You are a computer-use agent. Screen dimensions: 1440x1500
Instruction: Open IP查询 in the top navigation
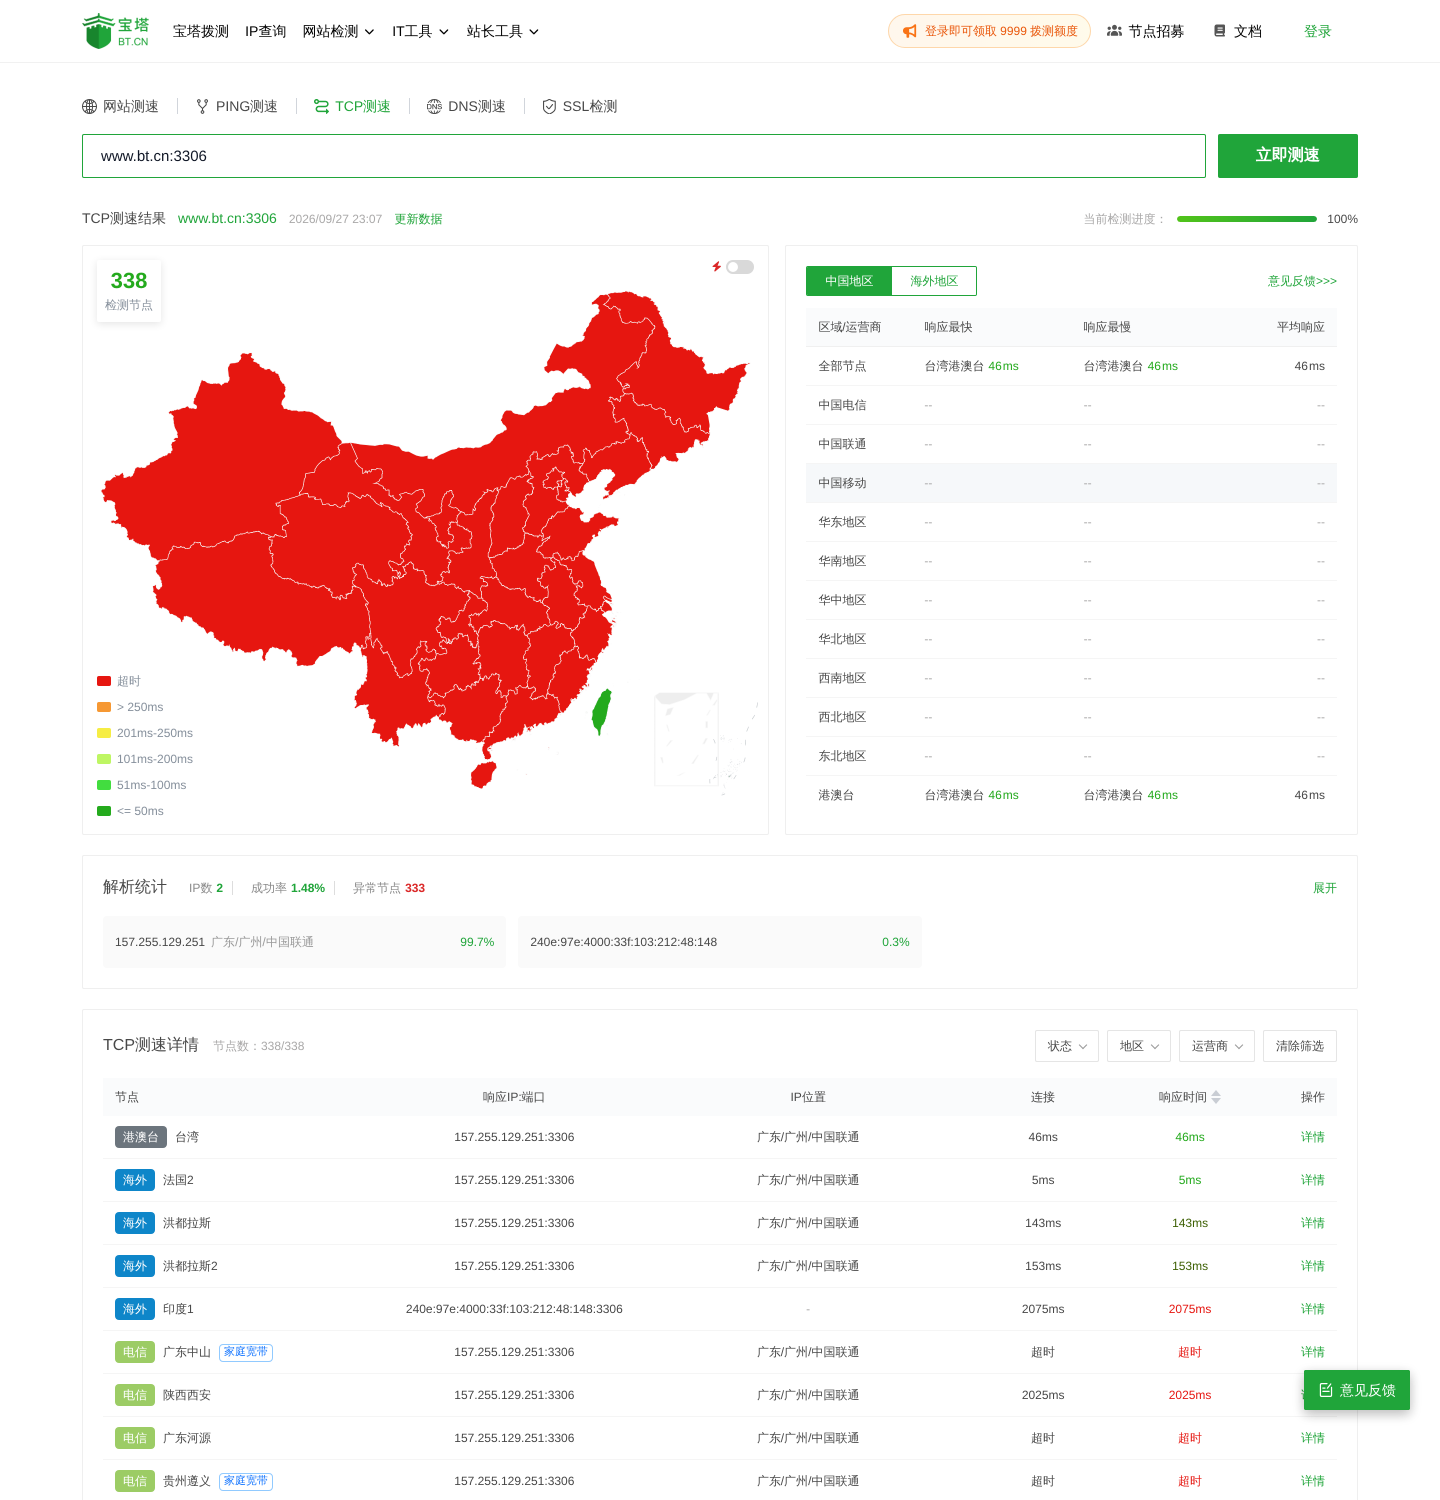pyautogui.click(x=266, y=32)
